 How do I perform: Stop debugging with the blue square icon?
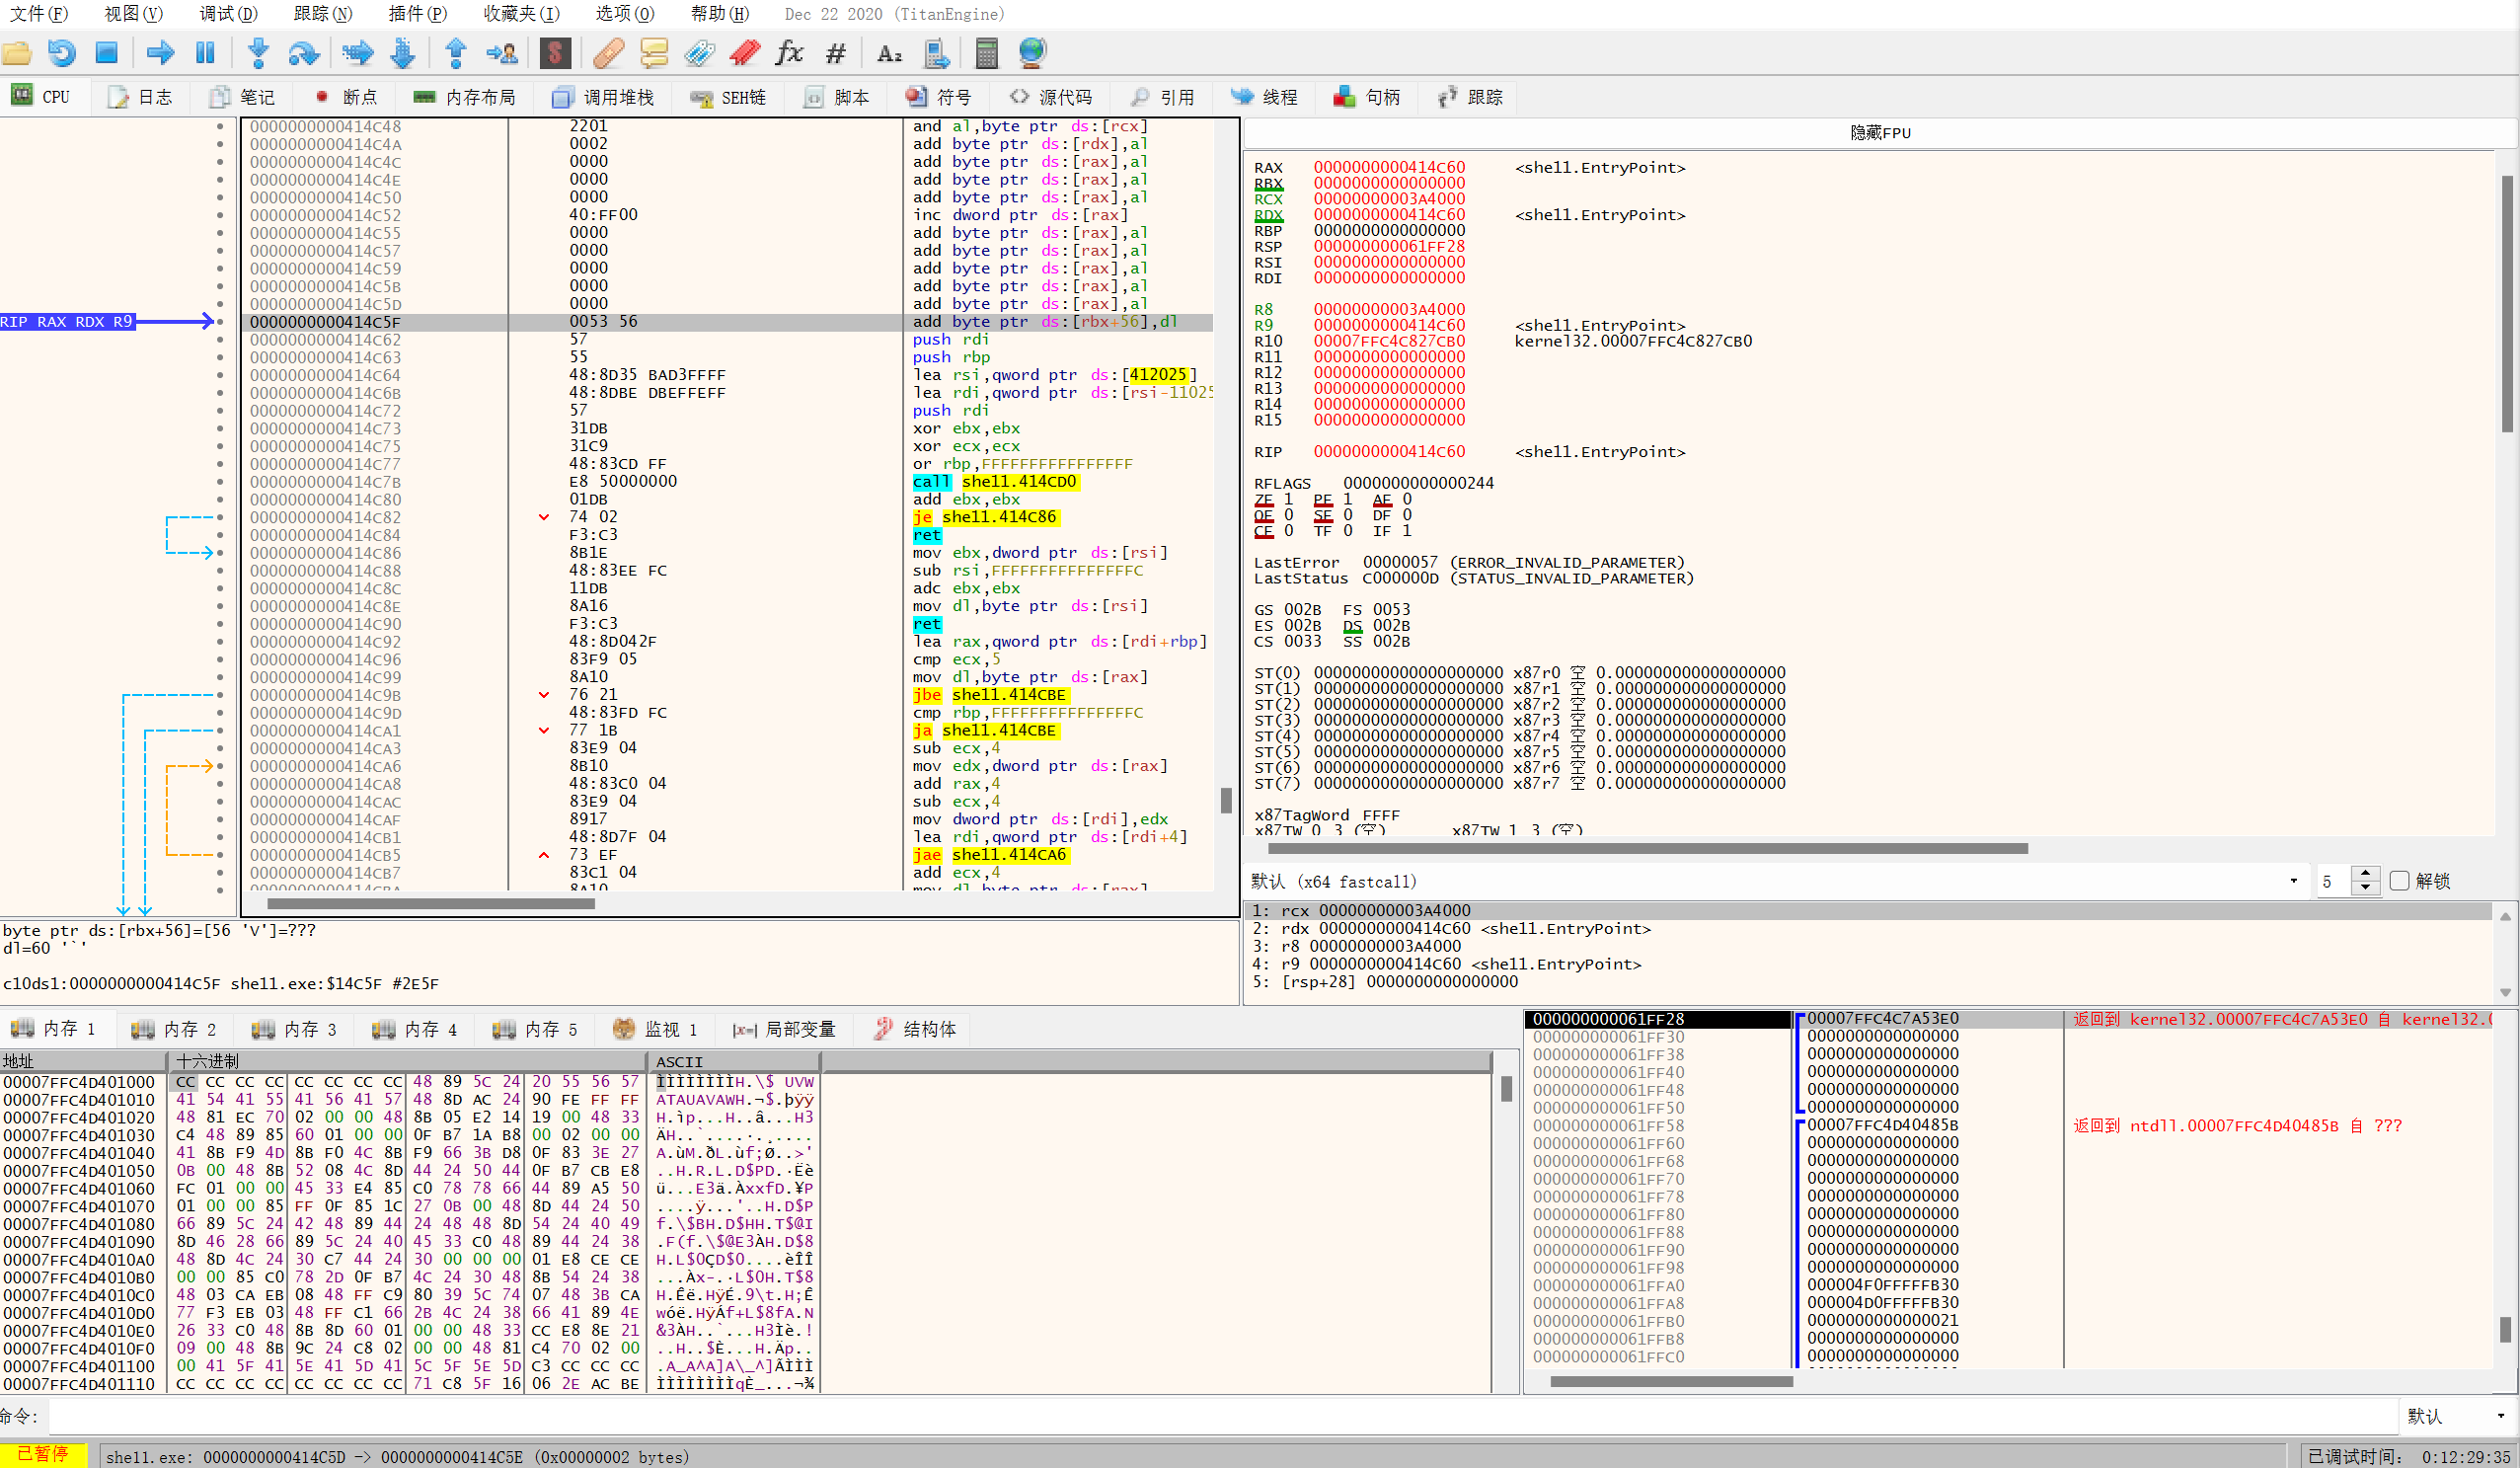point(107,53)
